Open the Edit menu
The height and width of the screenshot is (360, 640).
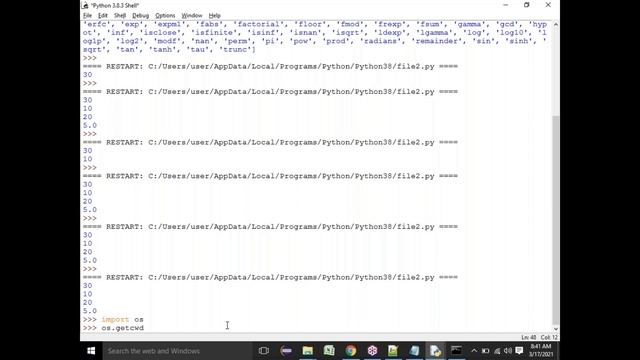(102, 16)
